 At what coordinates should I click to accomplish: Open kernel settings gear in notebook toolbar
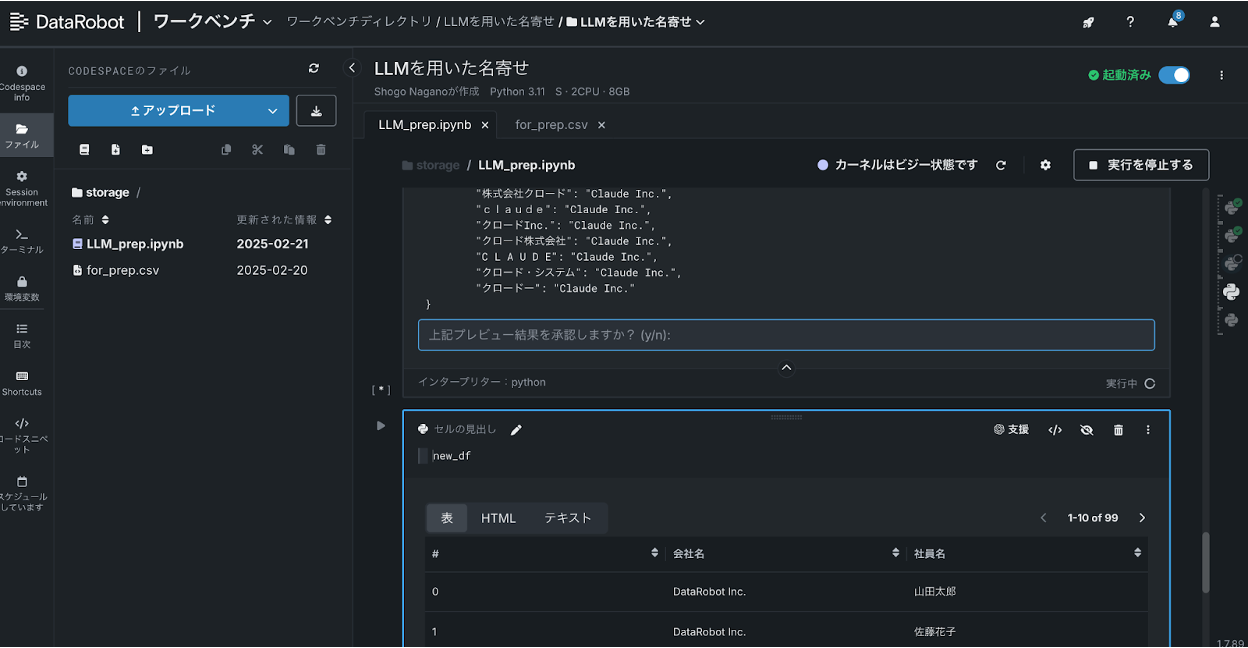point(1045,165)
